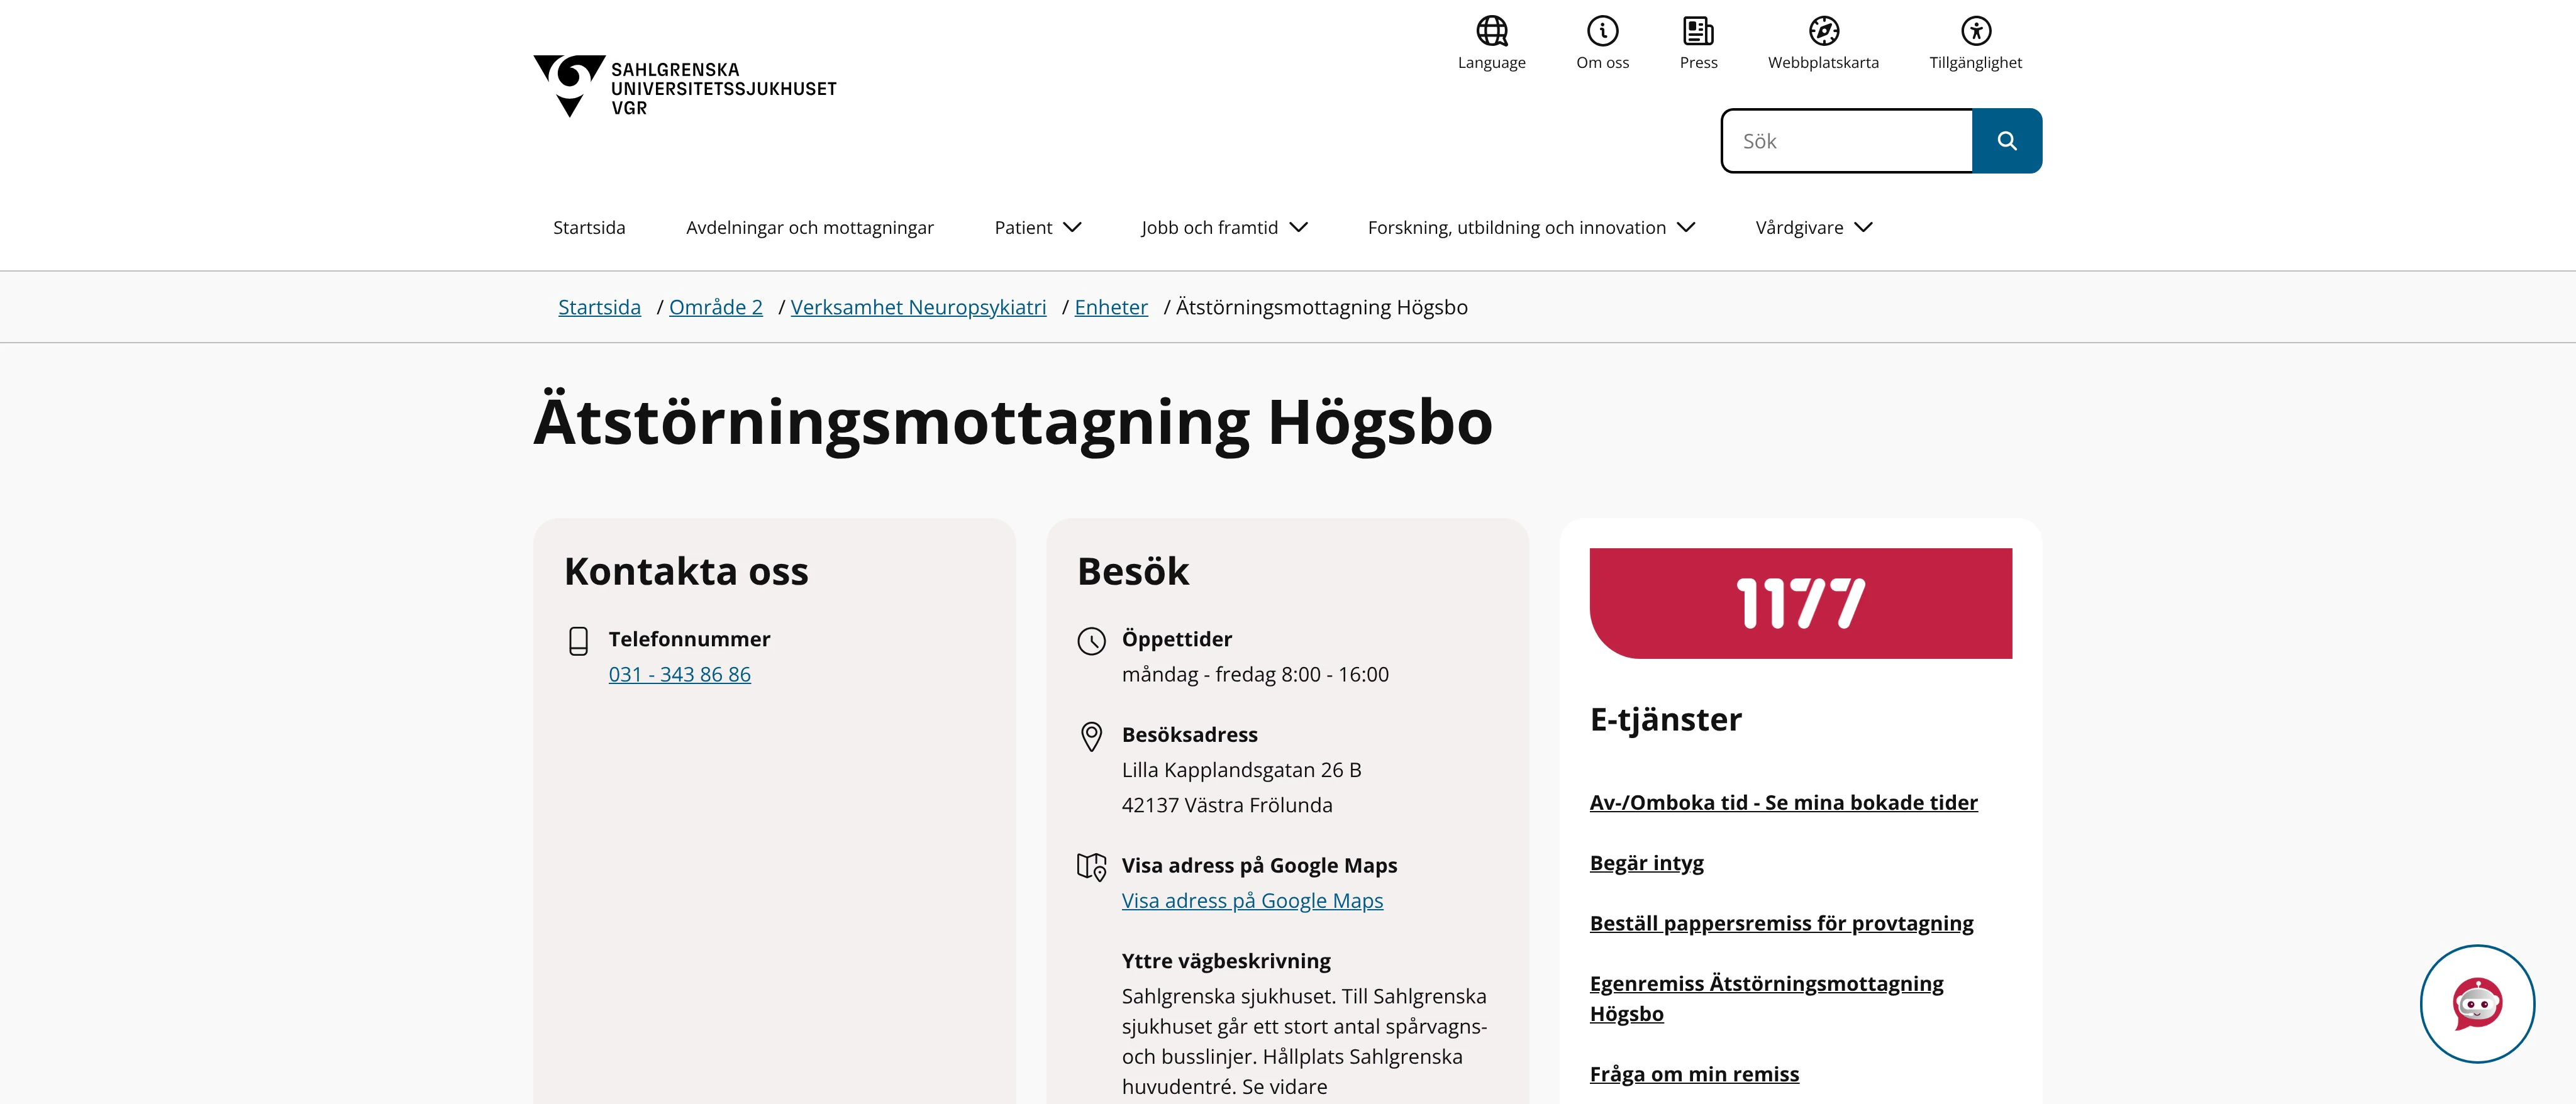Open Visa adress på Google Maps link

point(1252,901)
